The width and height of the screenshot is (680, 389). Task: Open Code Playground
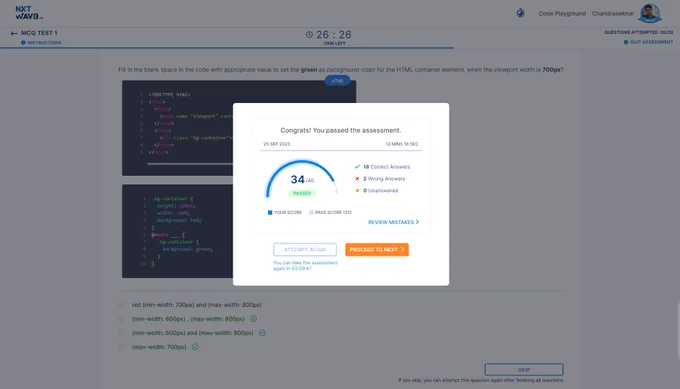[562, 13]
